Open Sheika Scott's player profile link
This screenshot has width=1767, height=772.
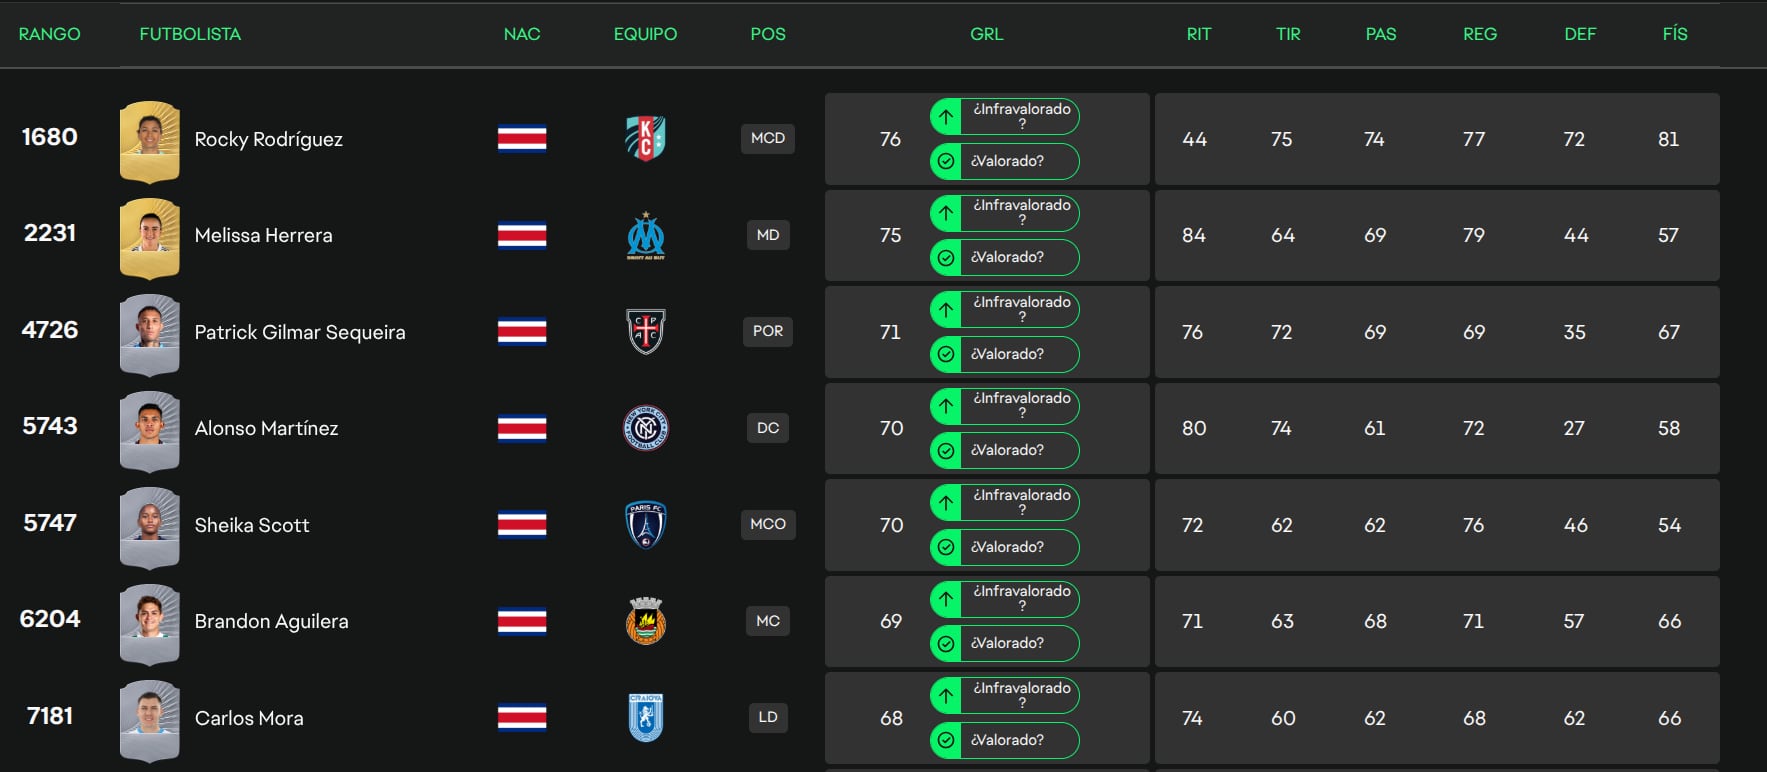pos(252,524)
